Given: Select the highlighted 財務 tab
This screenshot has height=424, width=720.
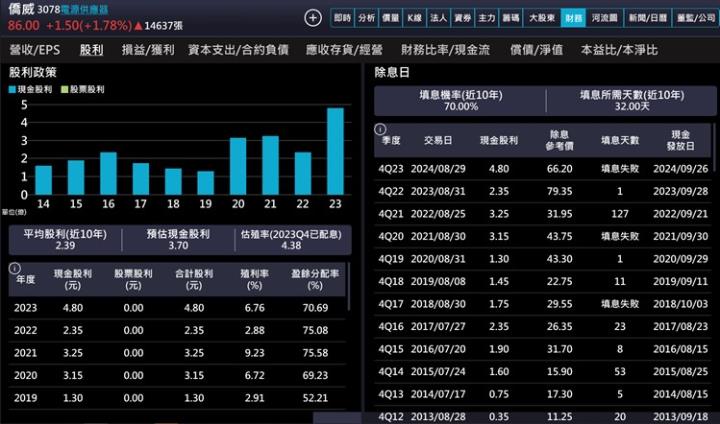Looking at the screenshot, I should (x=574, y=18).
